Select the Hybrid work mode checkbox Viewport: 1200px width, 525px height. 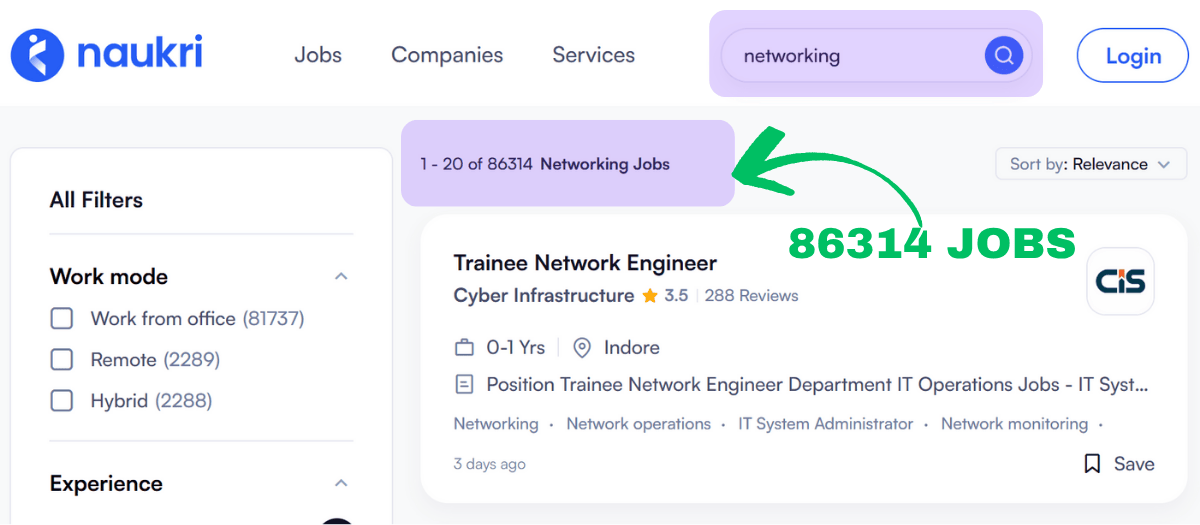[x=62, y=401]
